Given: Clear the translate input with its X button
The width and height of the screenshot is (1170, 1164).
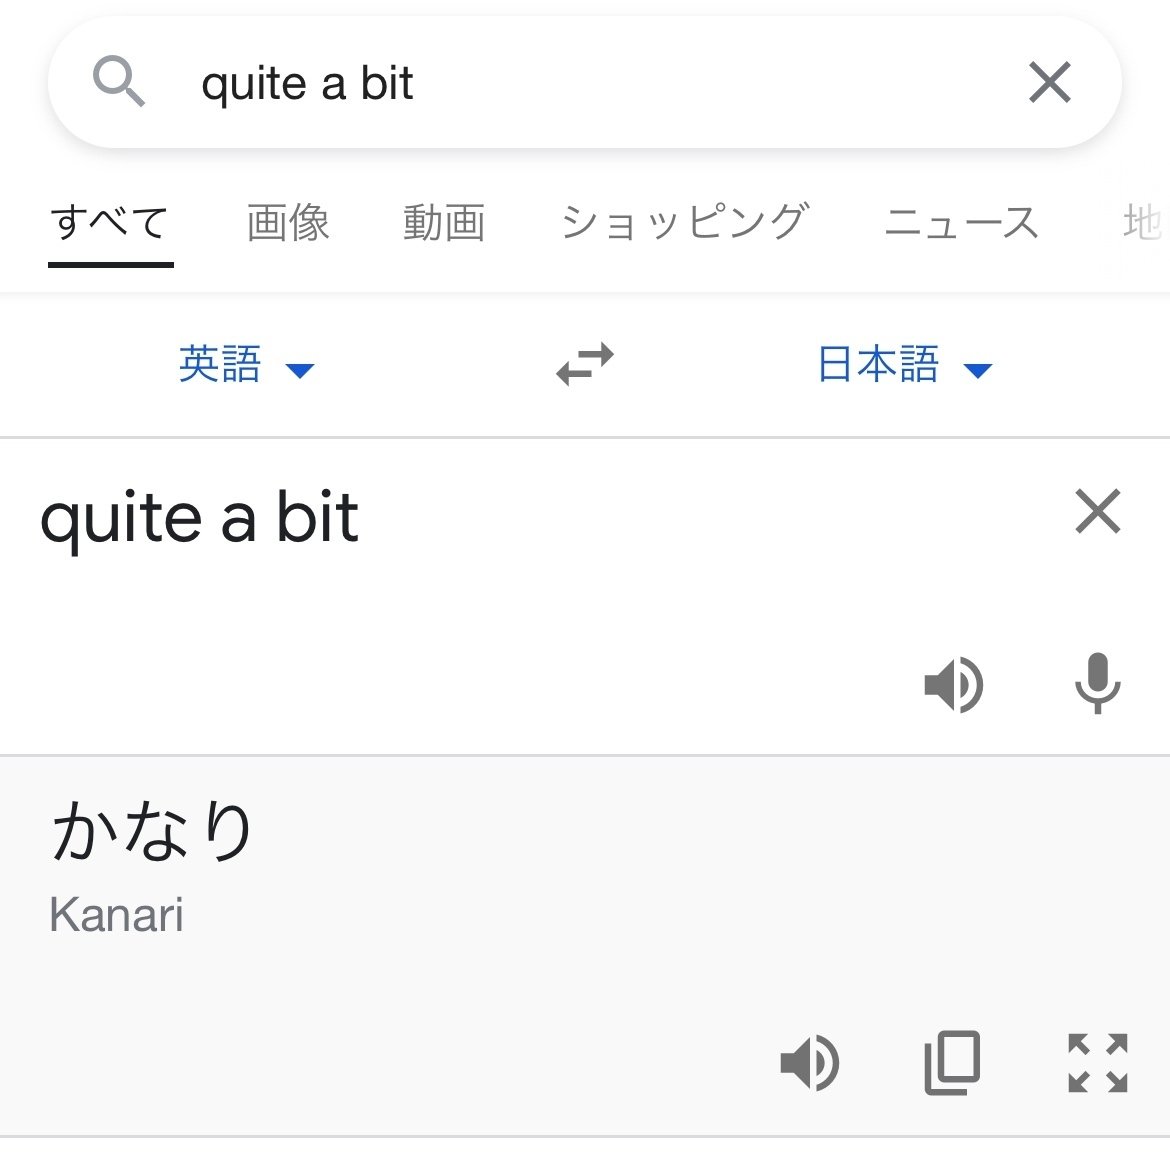Looking at the screenshot, I should (x=1097, y=512).
